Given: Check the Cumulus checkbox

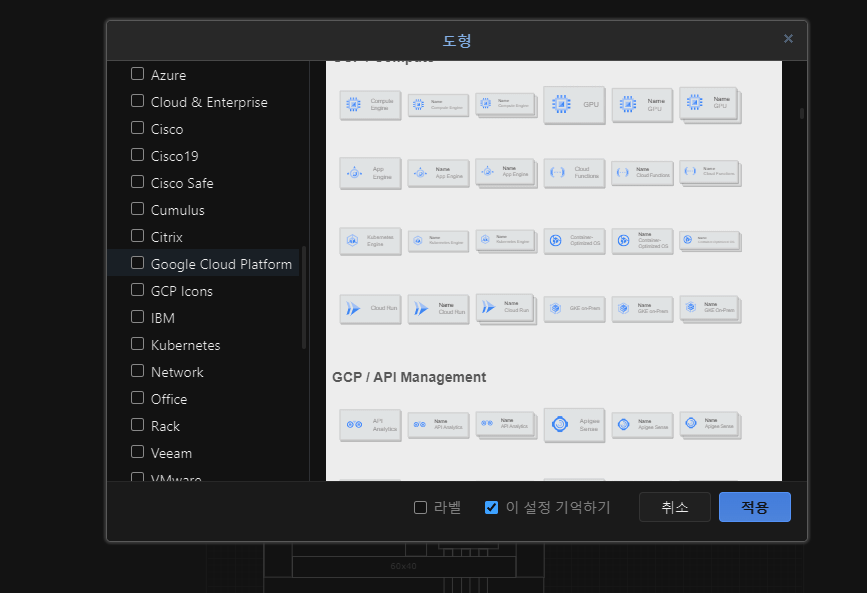Looking at the screenshot, I should click(137, 209).
